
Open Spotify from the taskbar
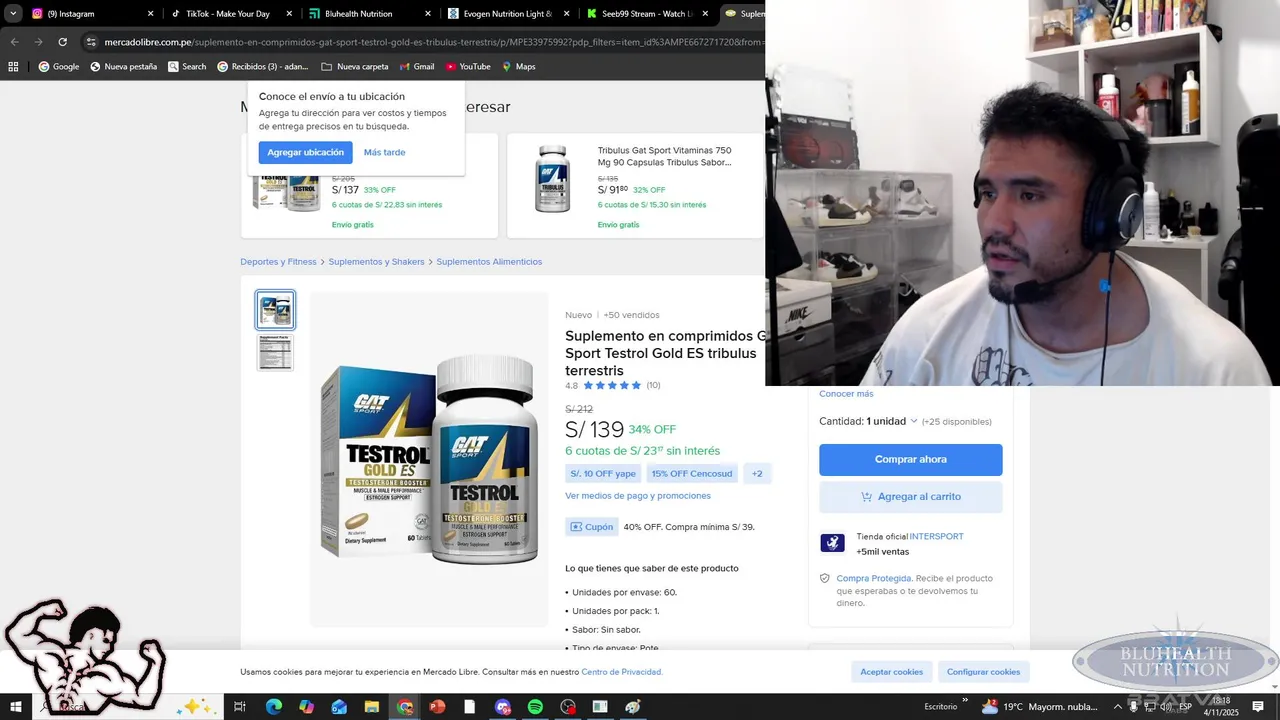535,707
